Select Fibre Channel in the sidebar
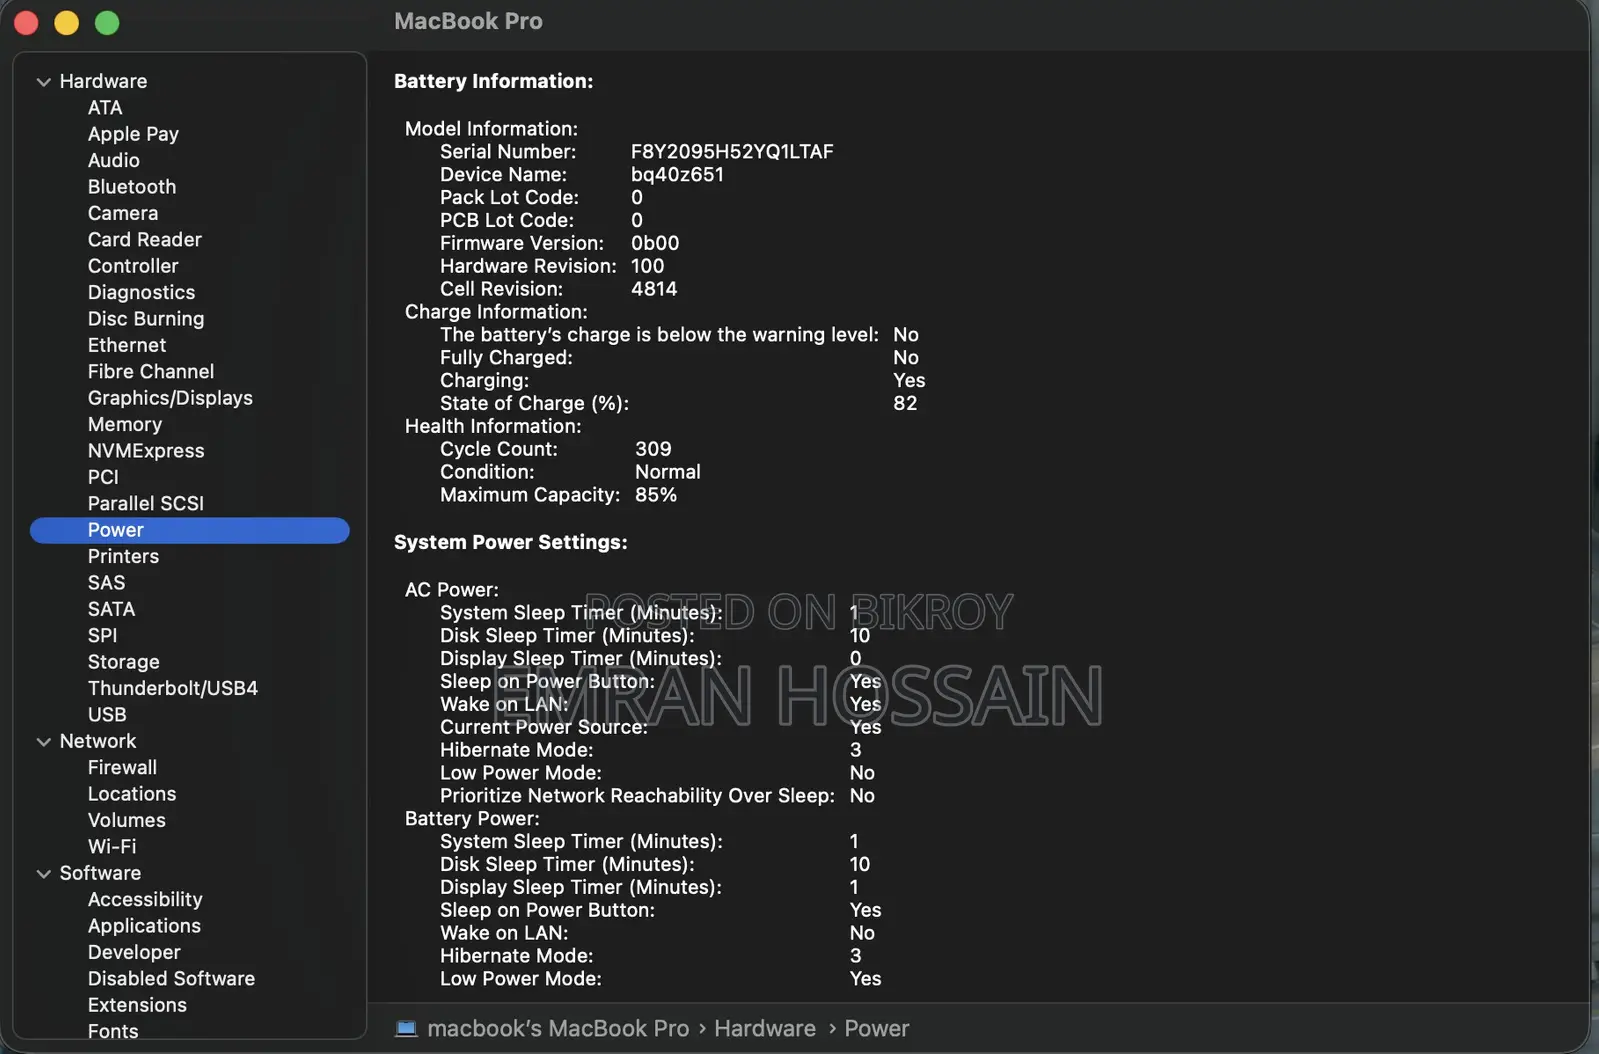Viewport: 1599px width, 1054px height. click(x=151, y=372)
